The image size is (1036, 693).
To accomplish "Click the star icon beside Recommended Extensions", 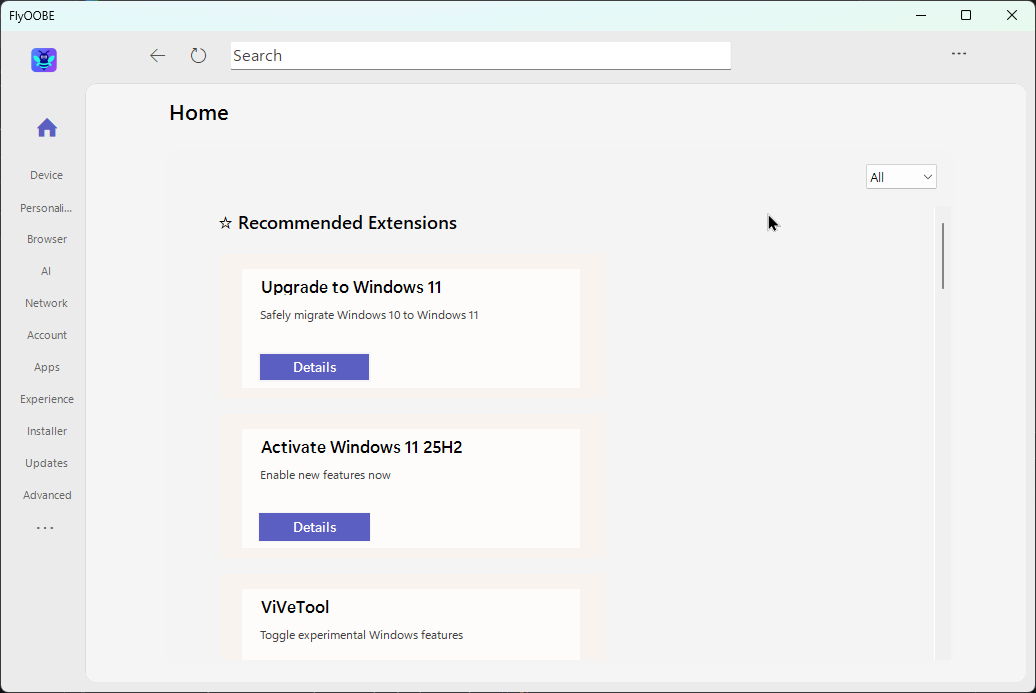I will (x=225, y=223).
